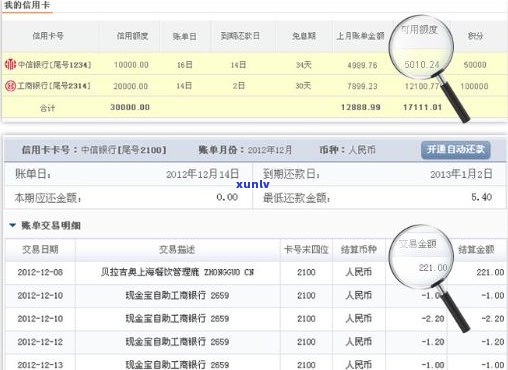Click the 账单月份 2012年12月 value
Screen dimensions: 508x370
pyautogui.click(x=270, y=150)
